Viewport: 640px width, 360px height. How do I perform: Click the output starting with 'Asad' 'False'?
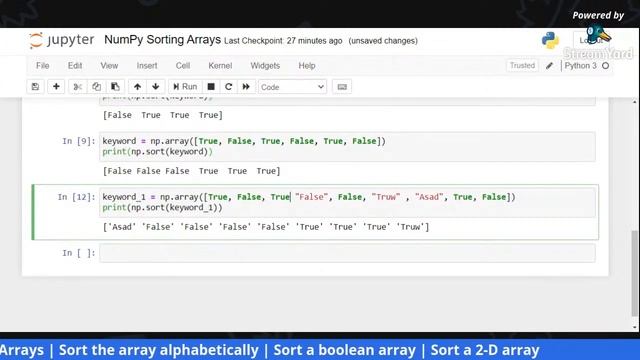tap(266, 227)
